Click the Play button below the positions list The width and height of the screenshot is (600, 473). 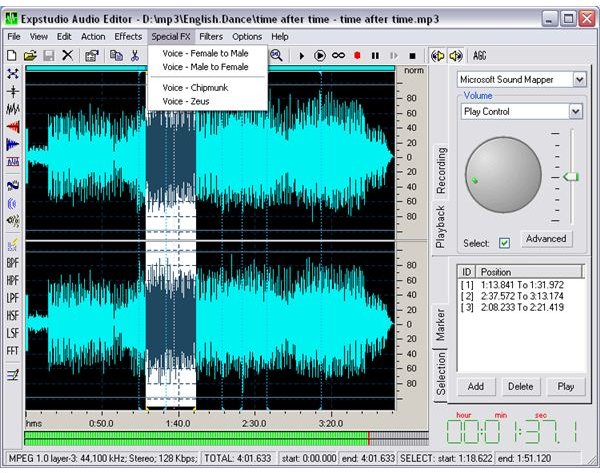coord(566,387)
